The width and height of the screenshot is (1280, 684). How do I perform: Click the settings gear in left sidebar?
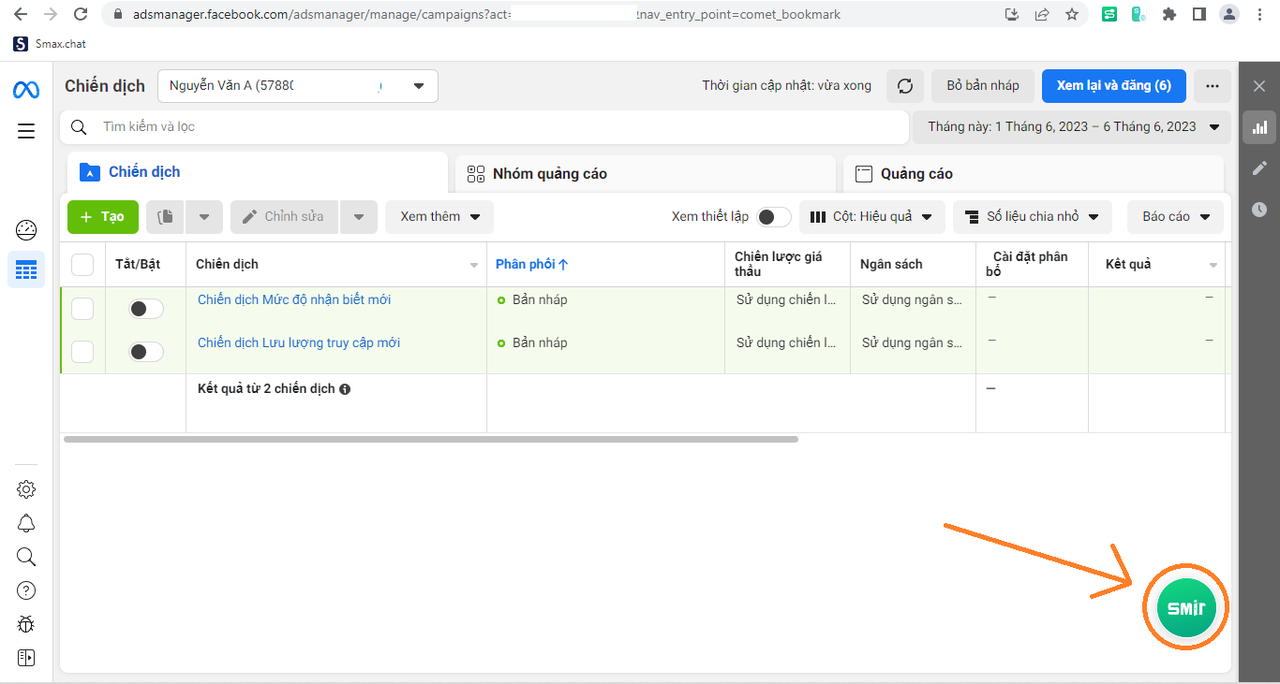coord(26,489)
